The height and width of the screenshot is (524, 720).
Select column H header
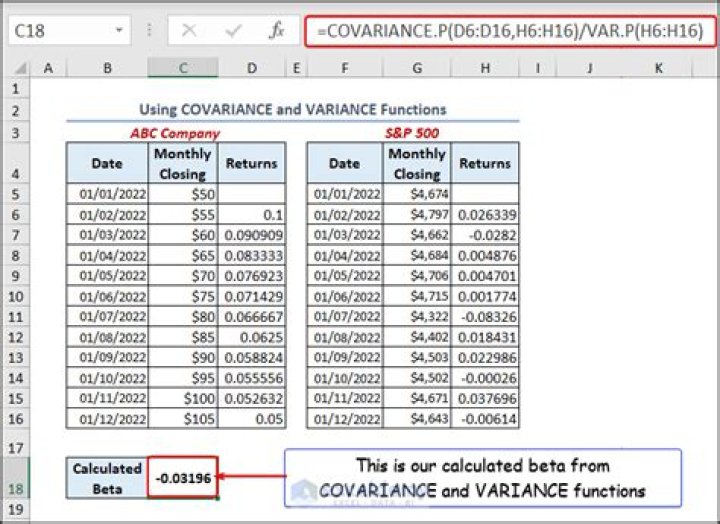tap(485, 69)
